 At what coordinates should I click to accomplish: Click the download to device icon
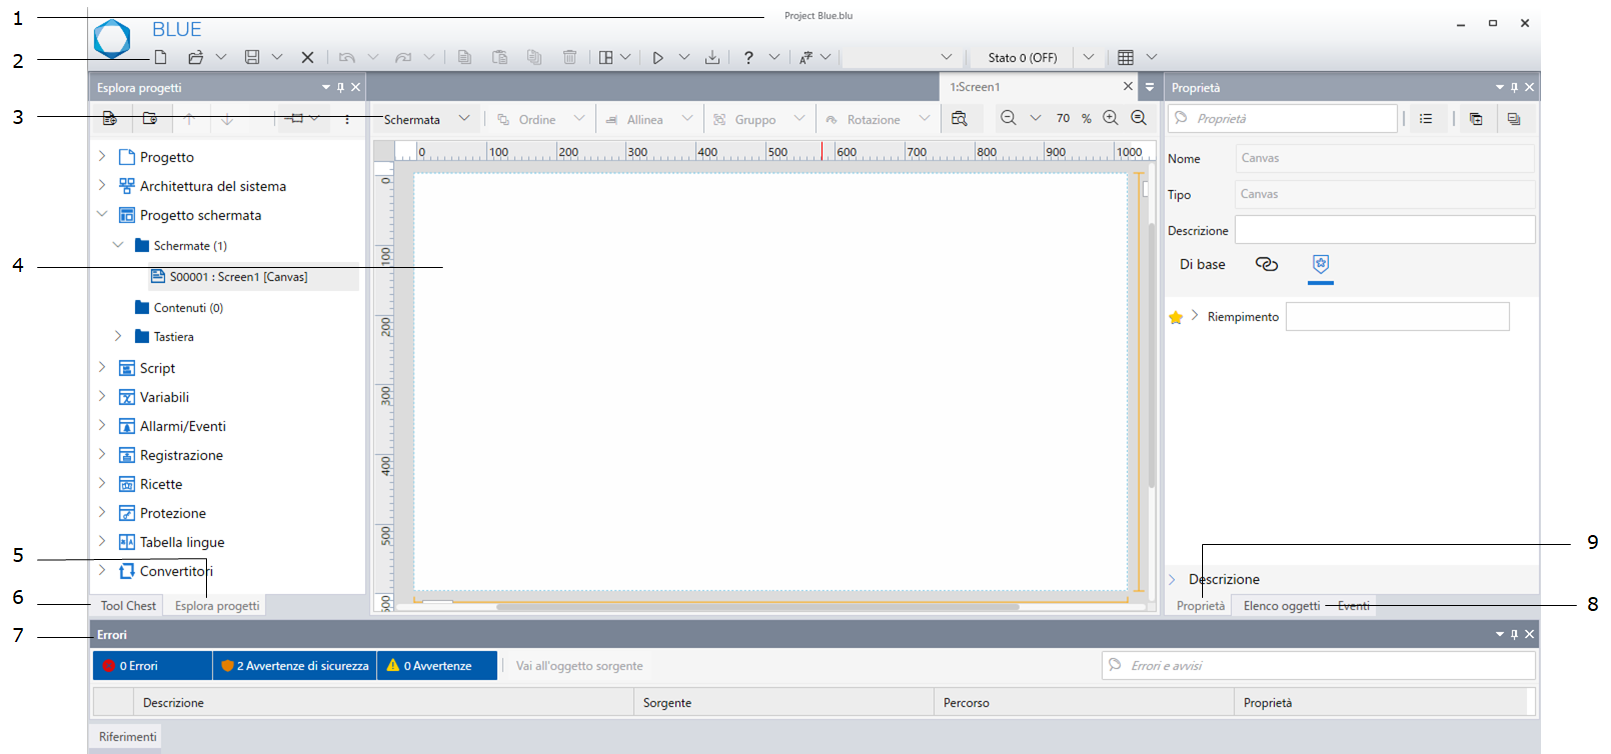tap(712, 57)
